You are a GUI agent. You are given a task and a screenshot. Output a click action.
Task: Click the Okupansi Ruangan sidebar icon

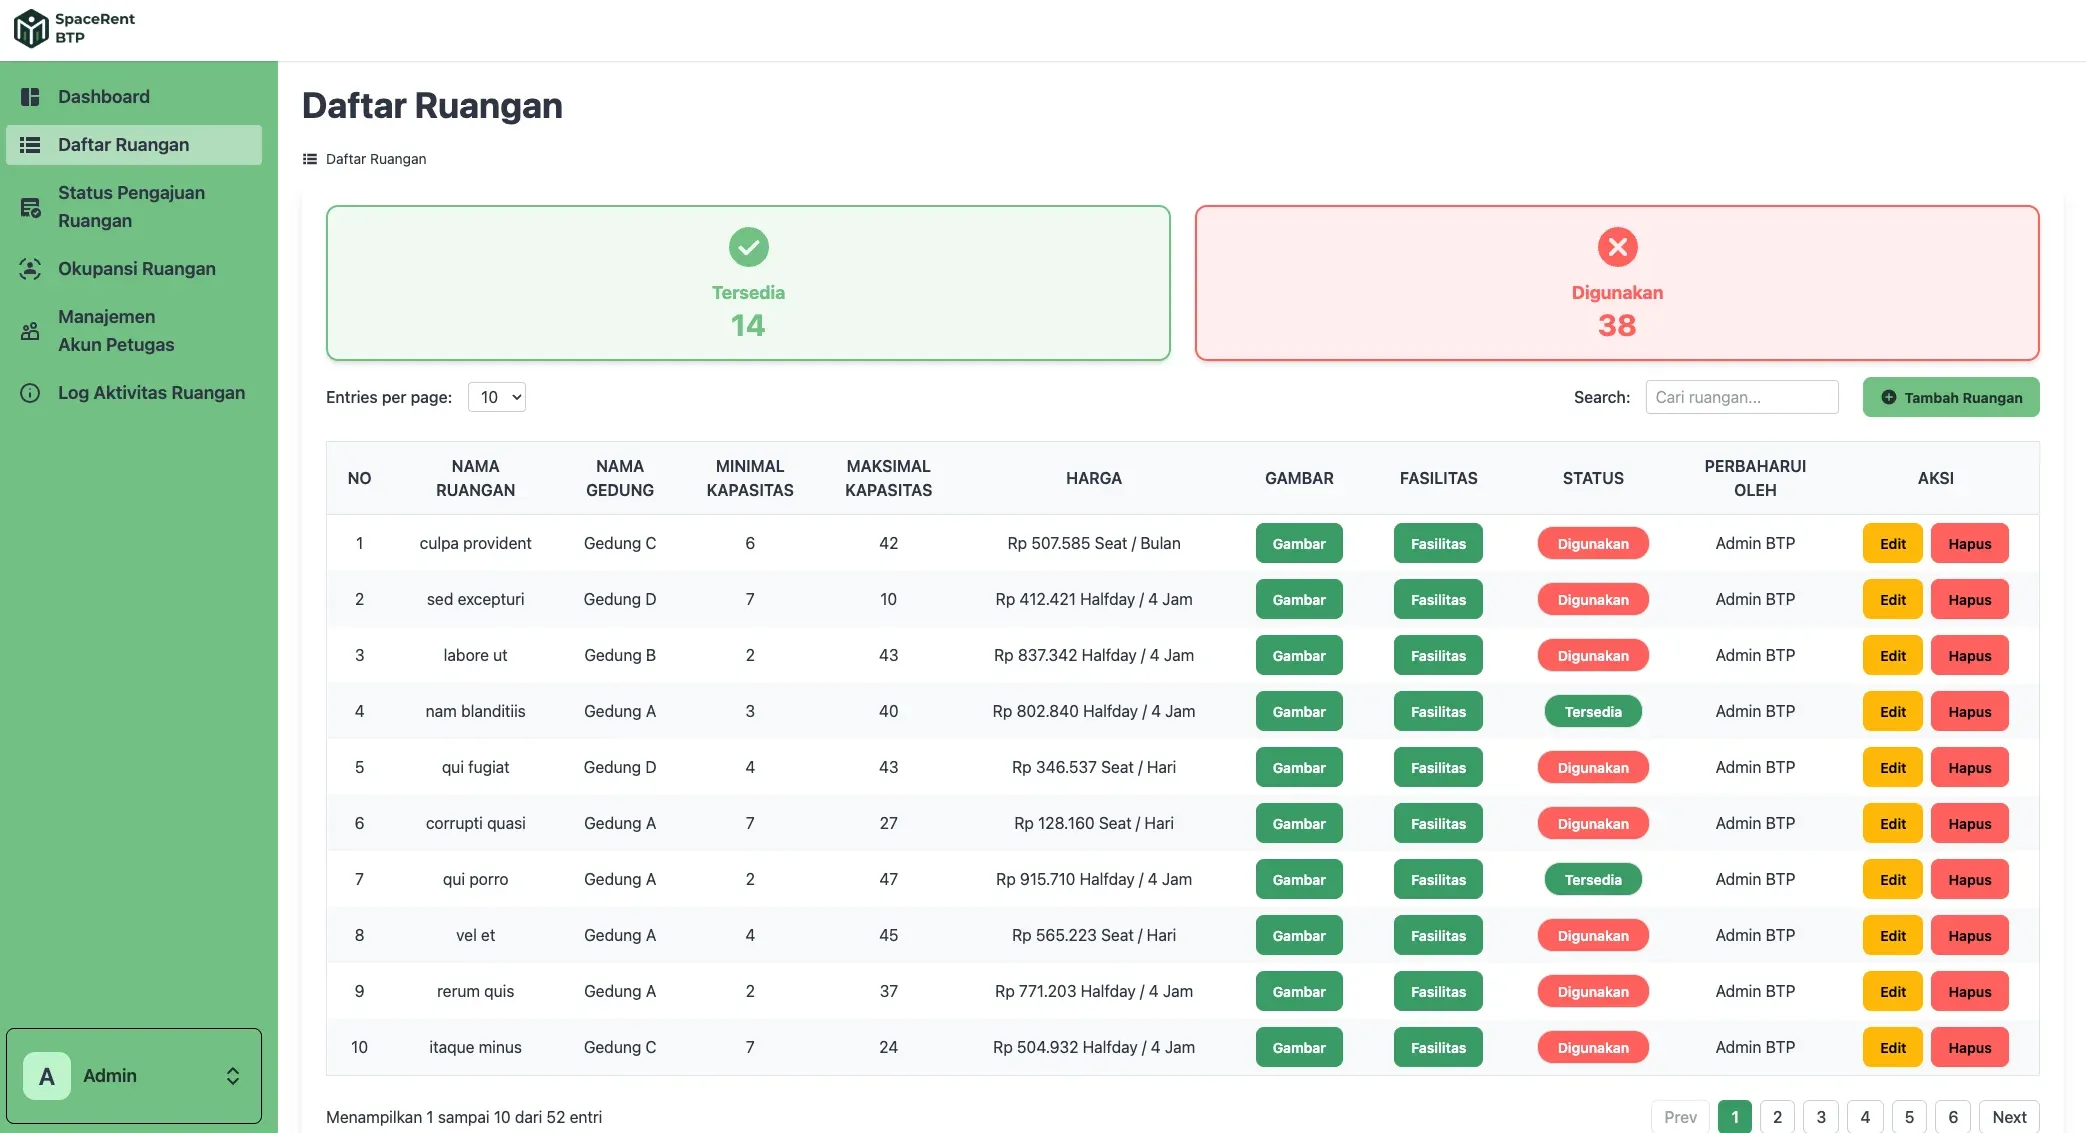[31, 269]
